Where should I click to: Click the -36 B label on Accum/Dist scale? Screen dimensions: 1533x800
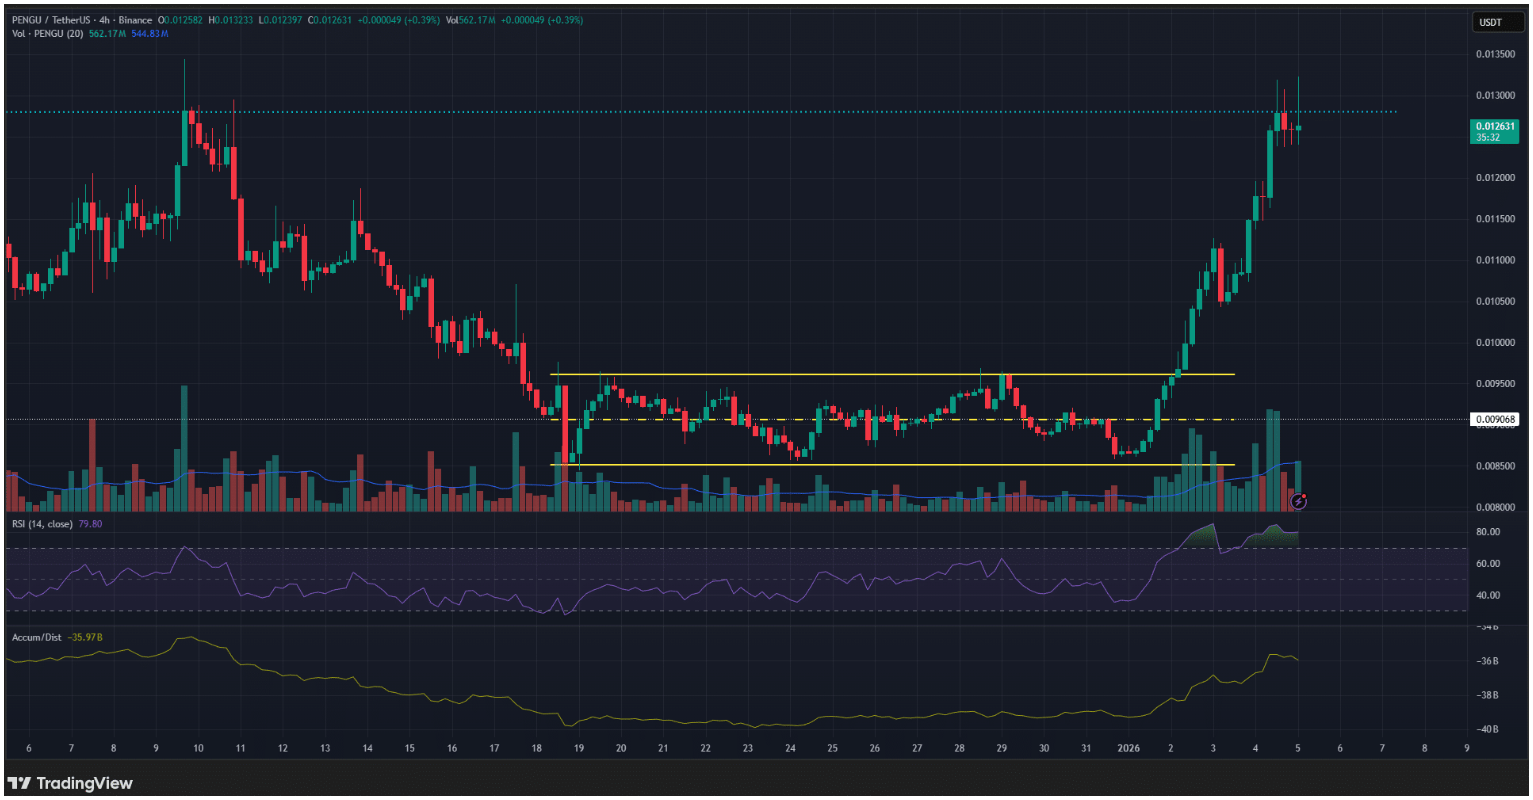1487,661
